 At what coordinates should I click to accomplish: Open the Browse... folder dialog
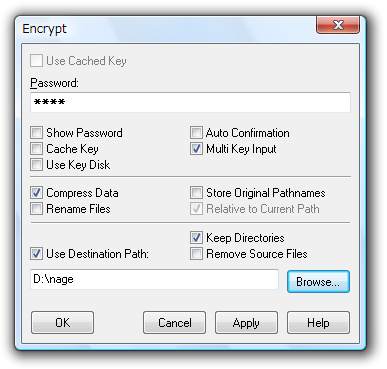[x=318, y=282]
